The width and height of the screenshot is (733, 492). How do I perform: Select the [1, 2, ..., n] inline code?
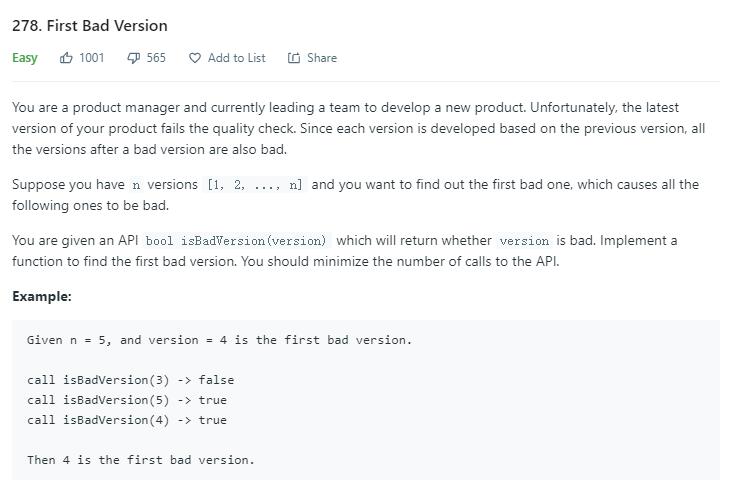tap(255, 185)
